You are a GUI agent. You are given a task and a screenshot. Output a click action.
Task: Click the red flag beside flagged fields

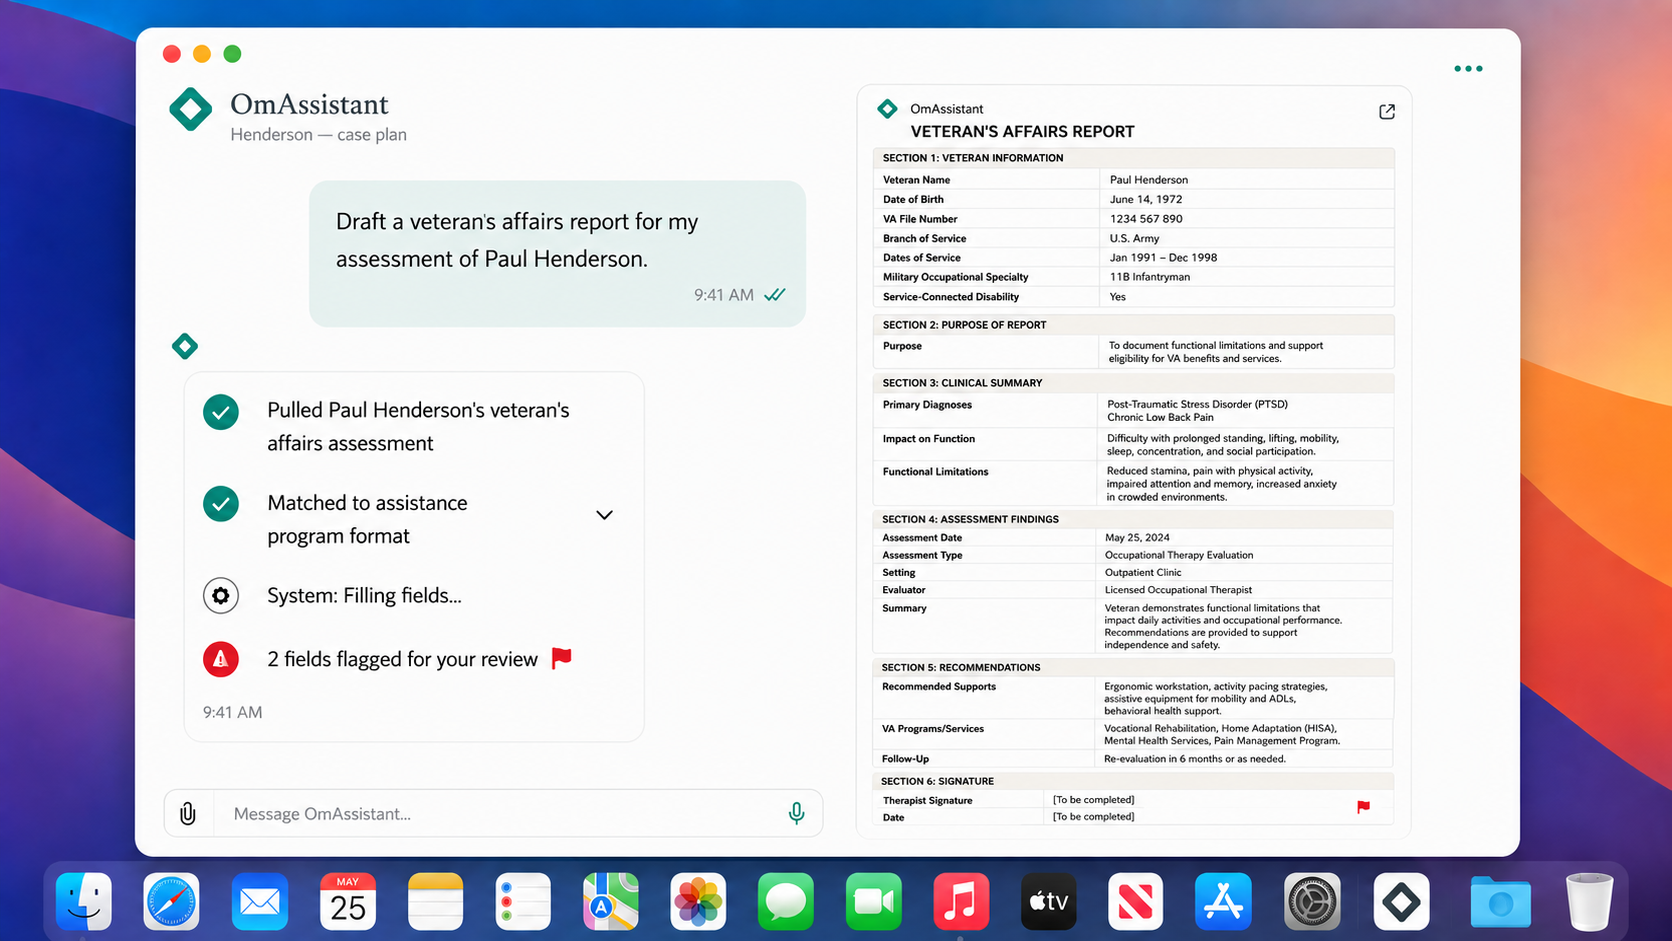point(562,658)
